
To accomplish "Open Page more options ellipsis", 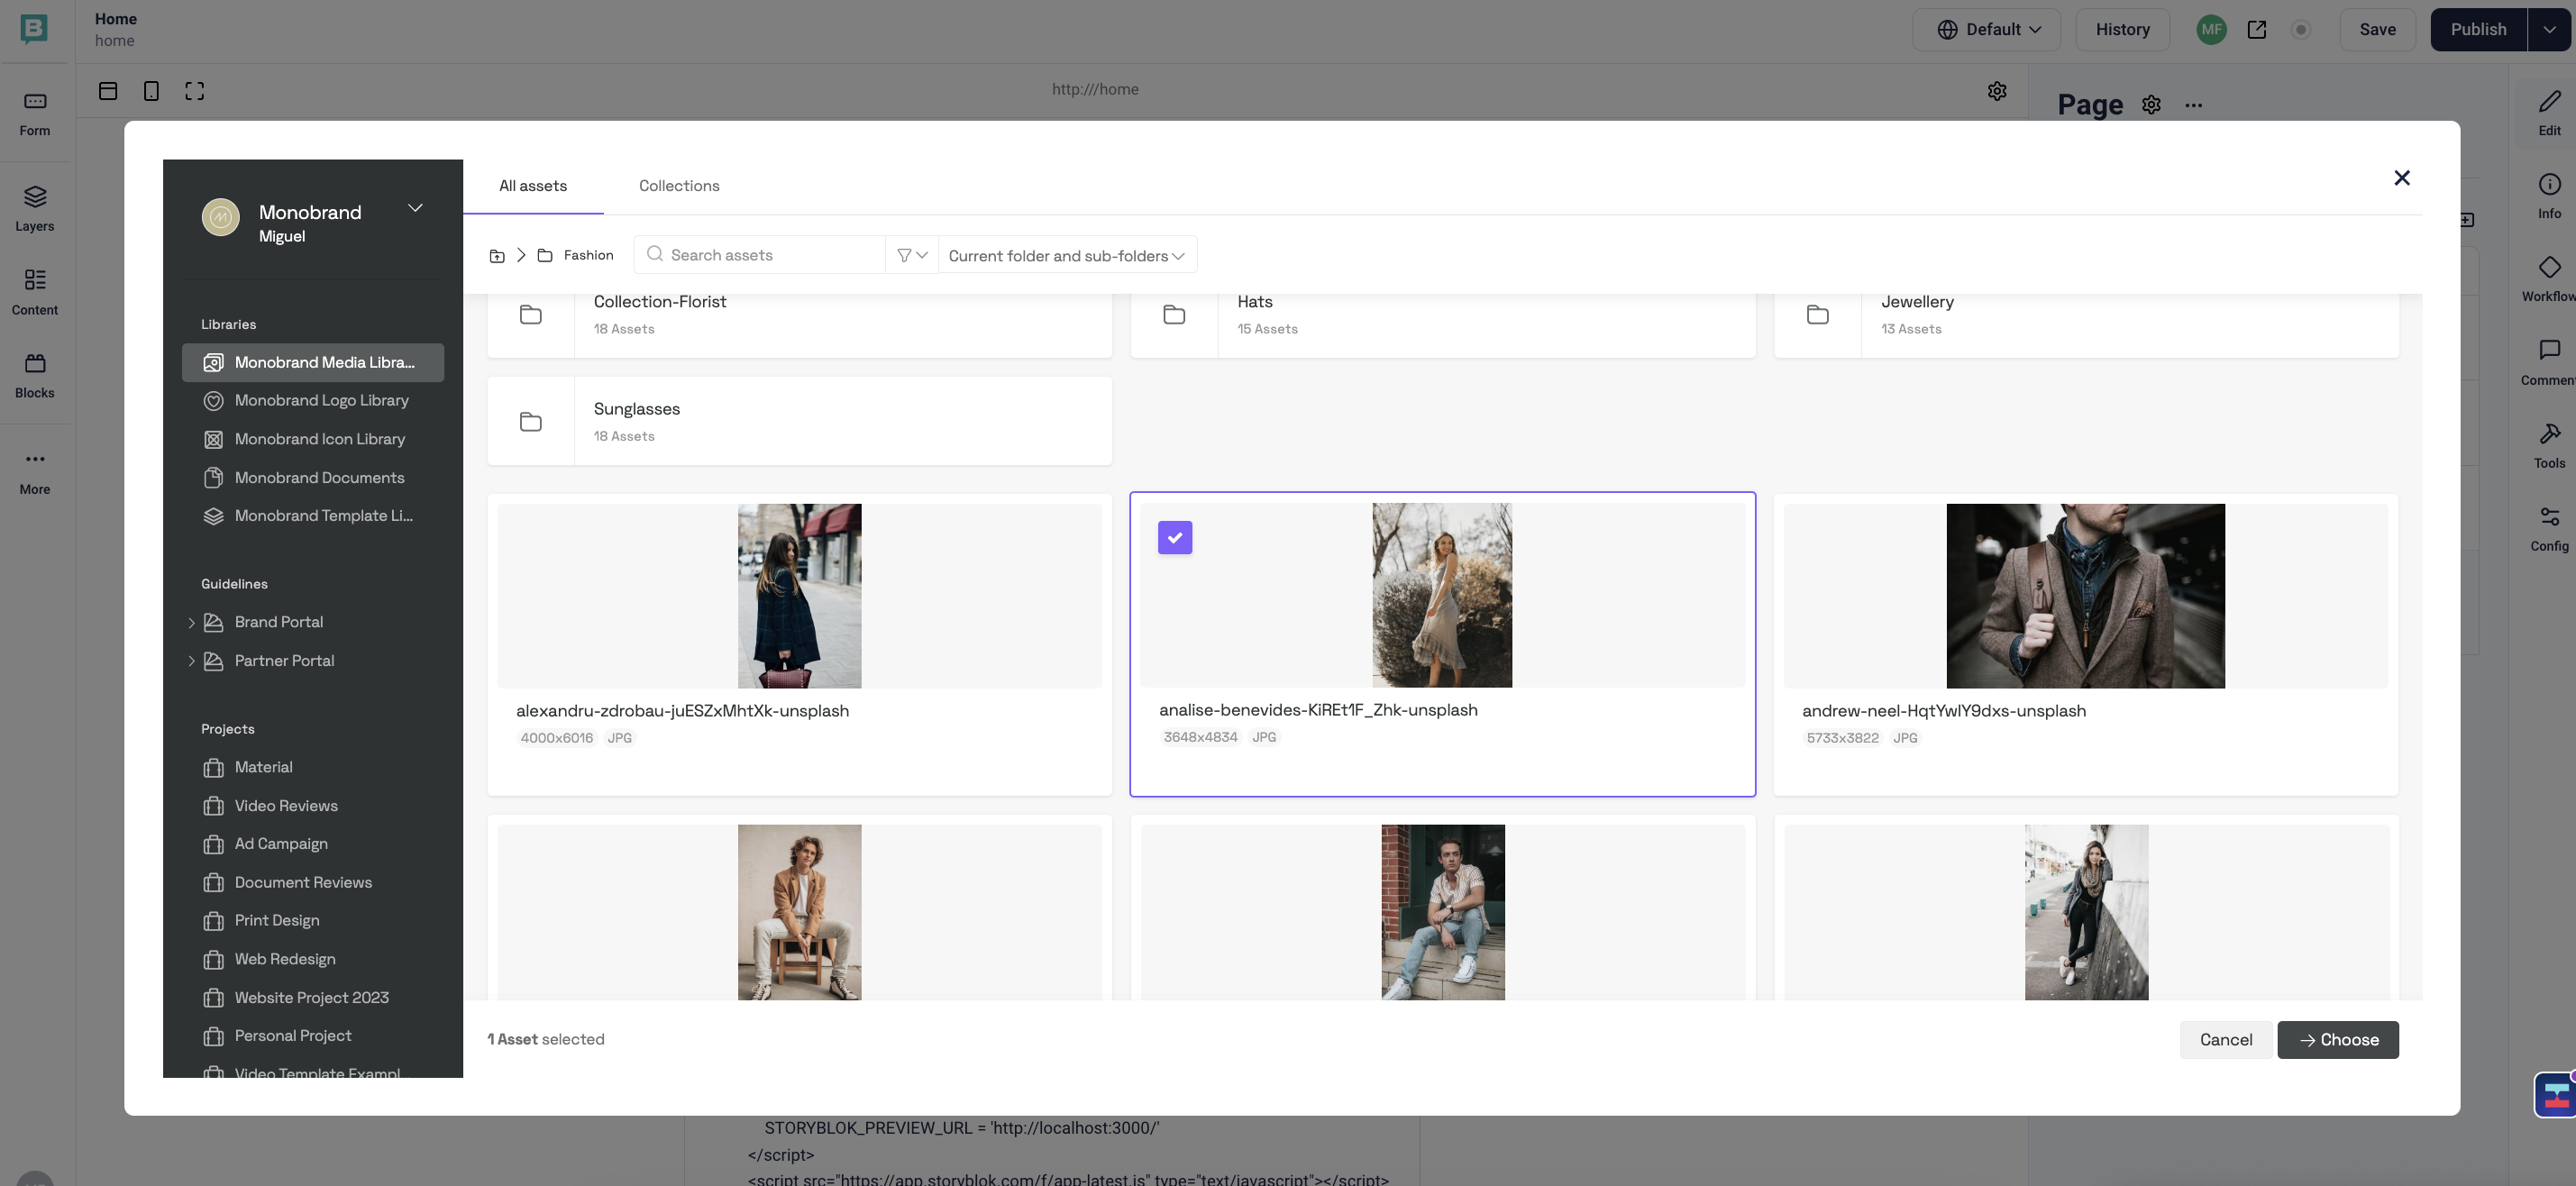I will point(2194,105).
